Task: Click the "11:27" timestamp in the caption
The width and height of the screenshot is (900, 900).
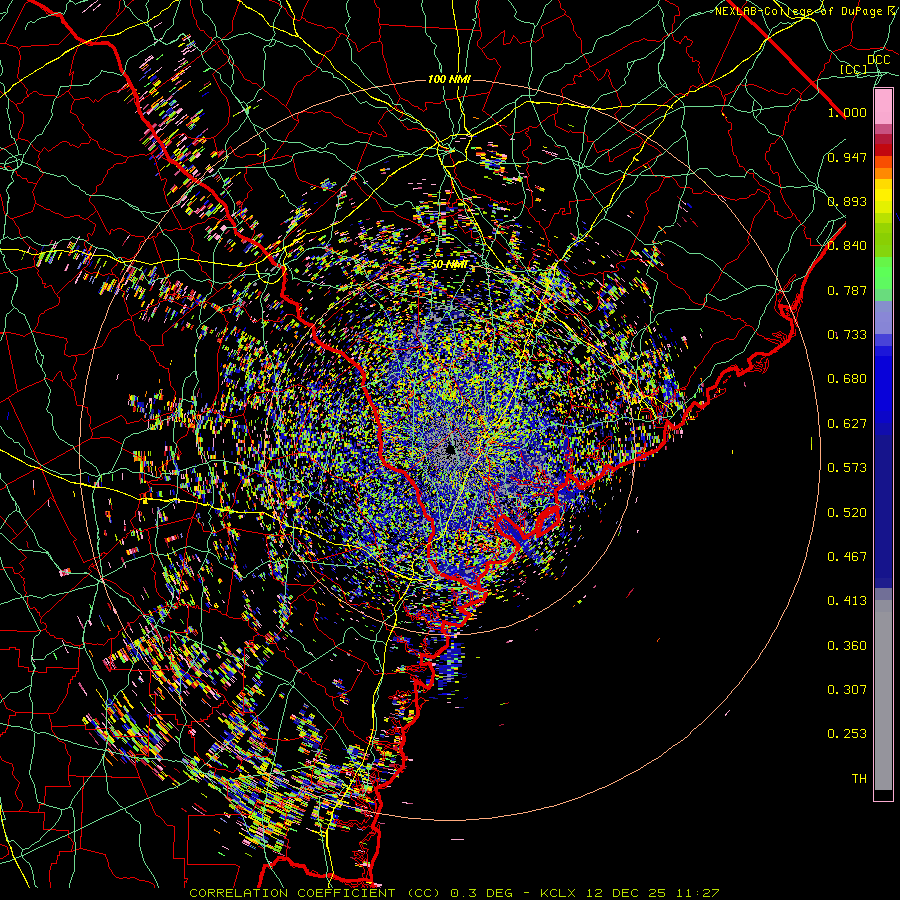Action: (697, 893)
